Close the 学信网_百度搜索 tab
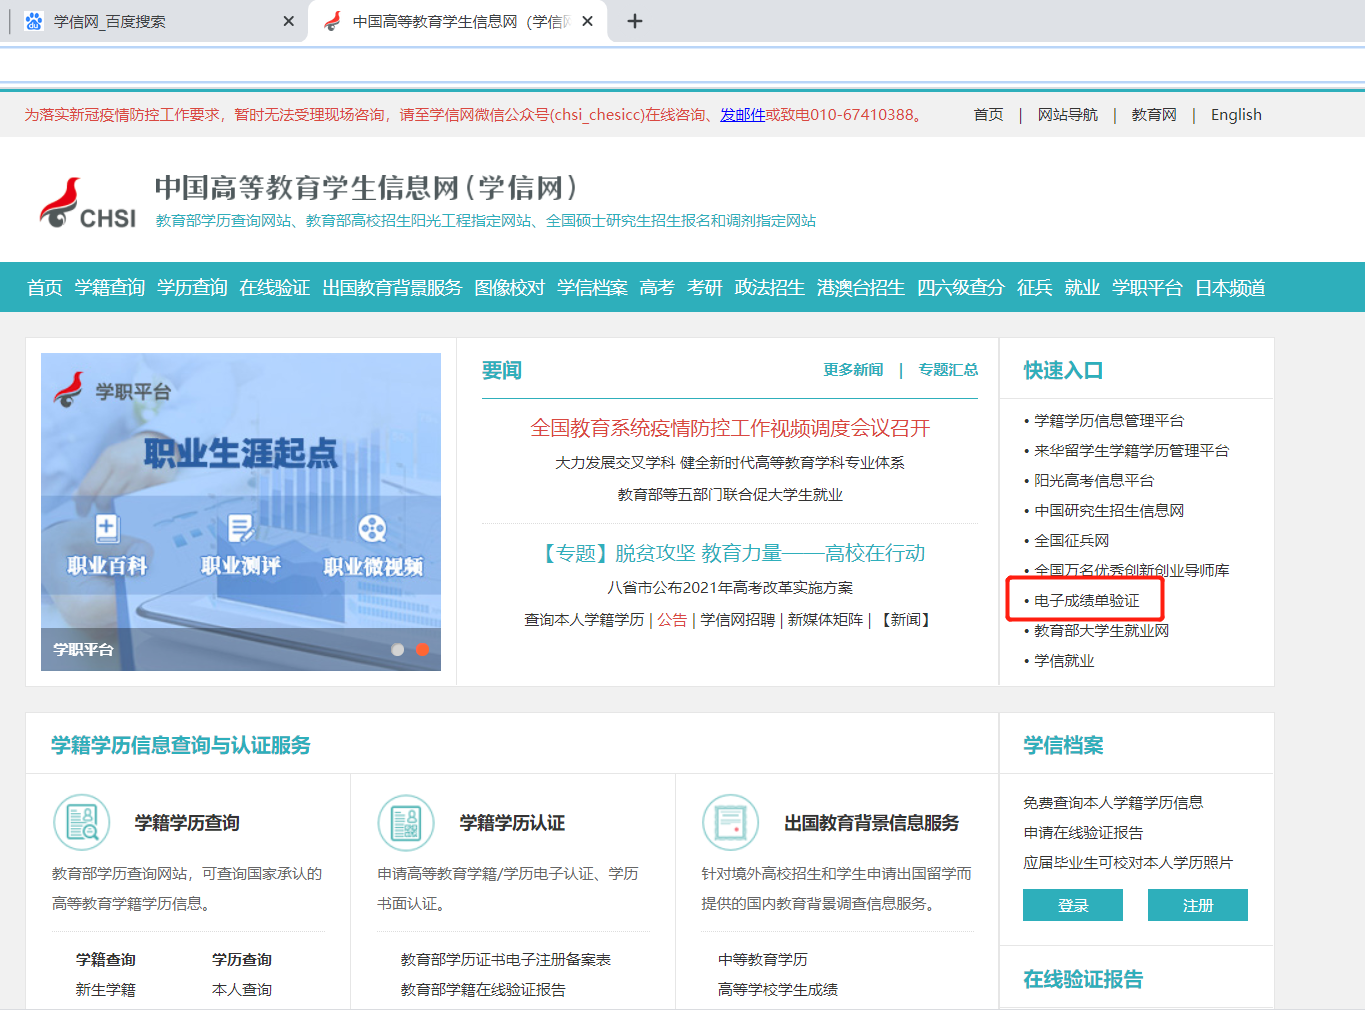Screen dimensions: 1365x1016 tap(289, 21)
